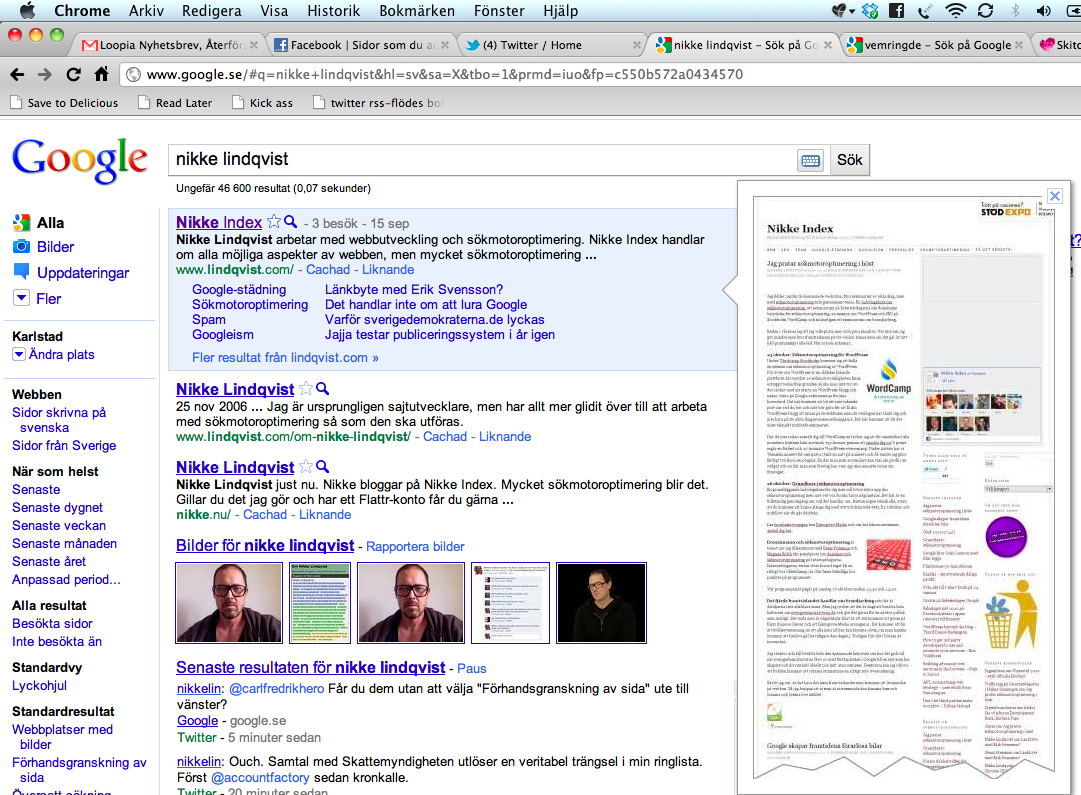Screen dimensions: 1081x795
Task: Click the phone icon in menu bar
Action: click(925, 10)
